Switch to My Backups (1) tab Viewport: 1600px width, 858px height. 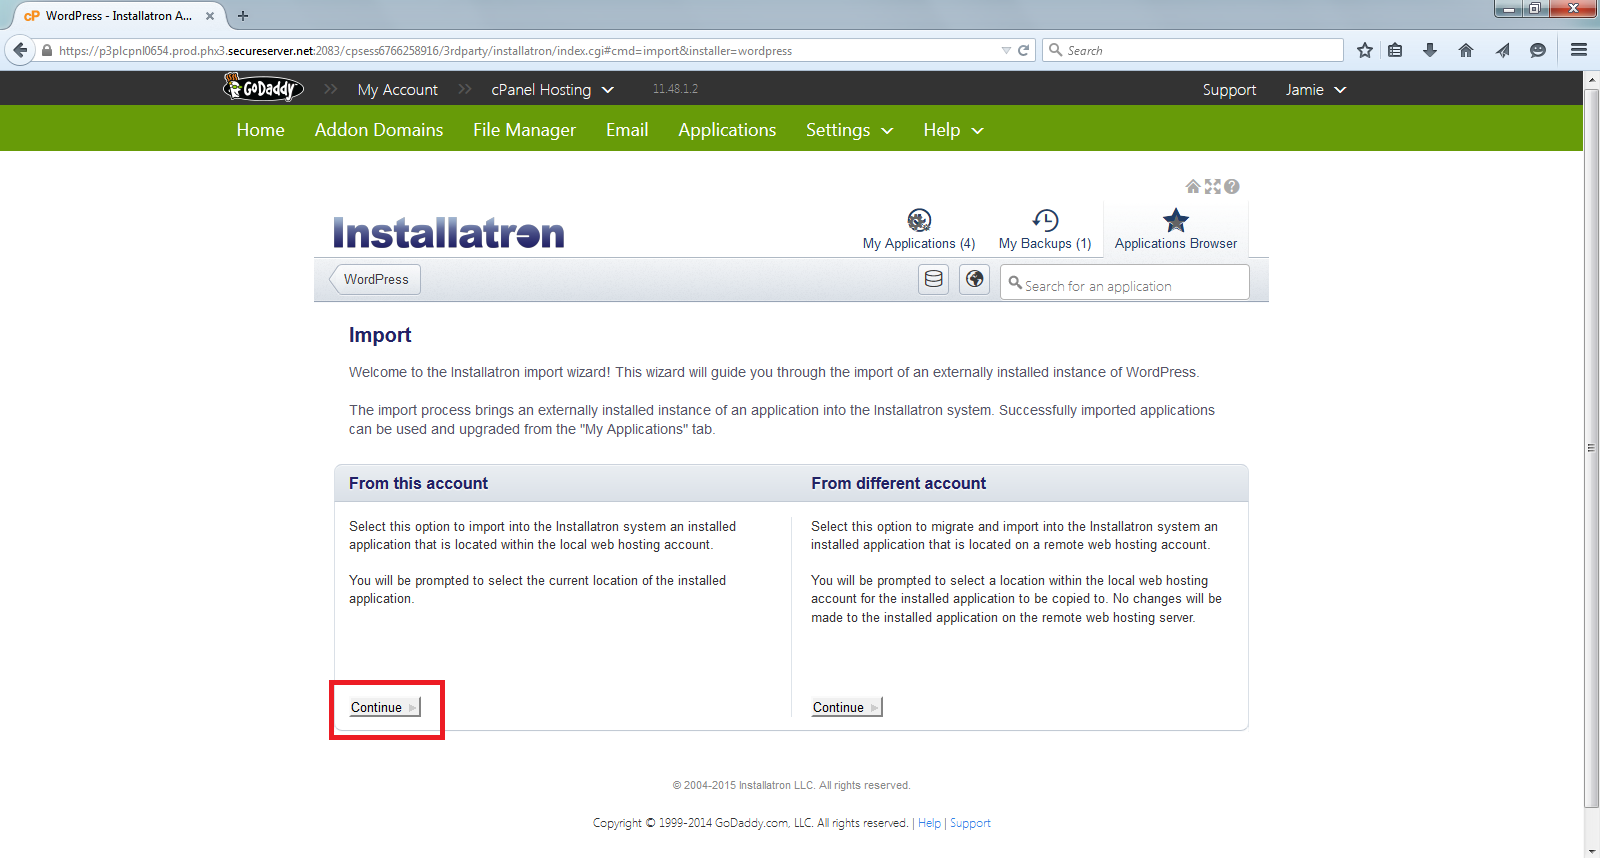point(1045,230)
